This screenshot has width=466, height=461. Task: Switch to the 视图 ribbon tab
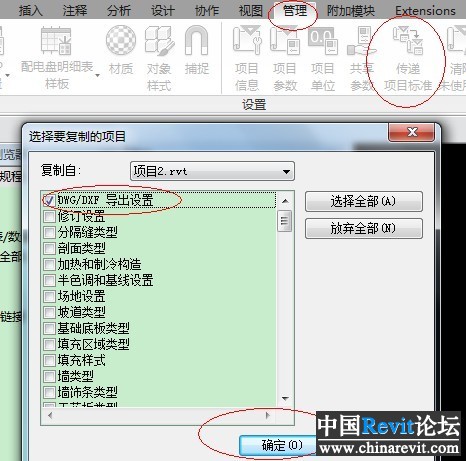point(251,11)
